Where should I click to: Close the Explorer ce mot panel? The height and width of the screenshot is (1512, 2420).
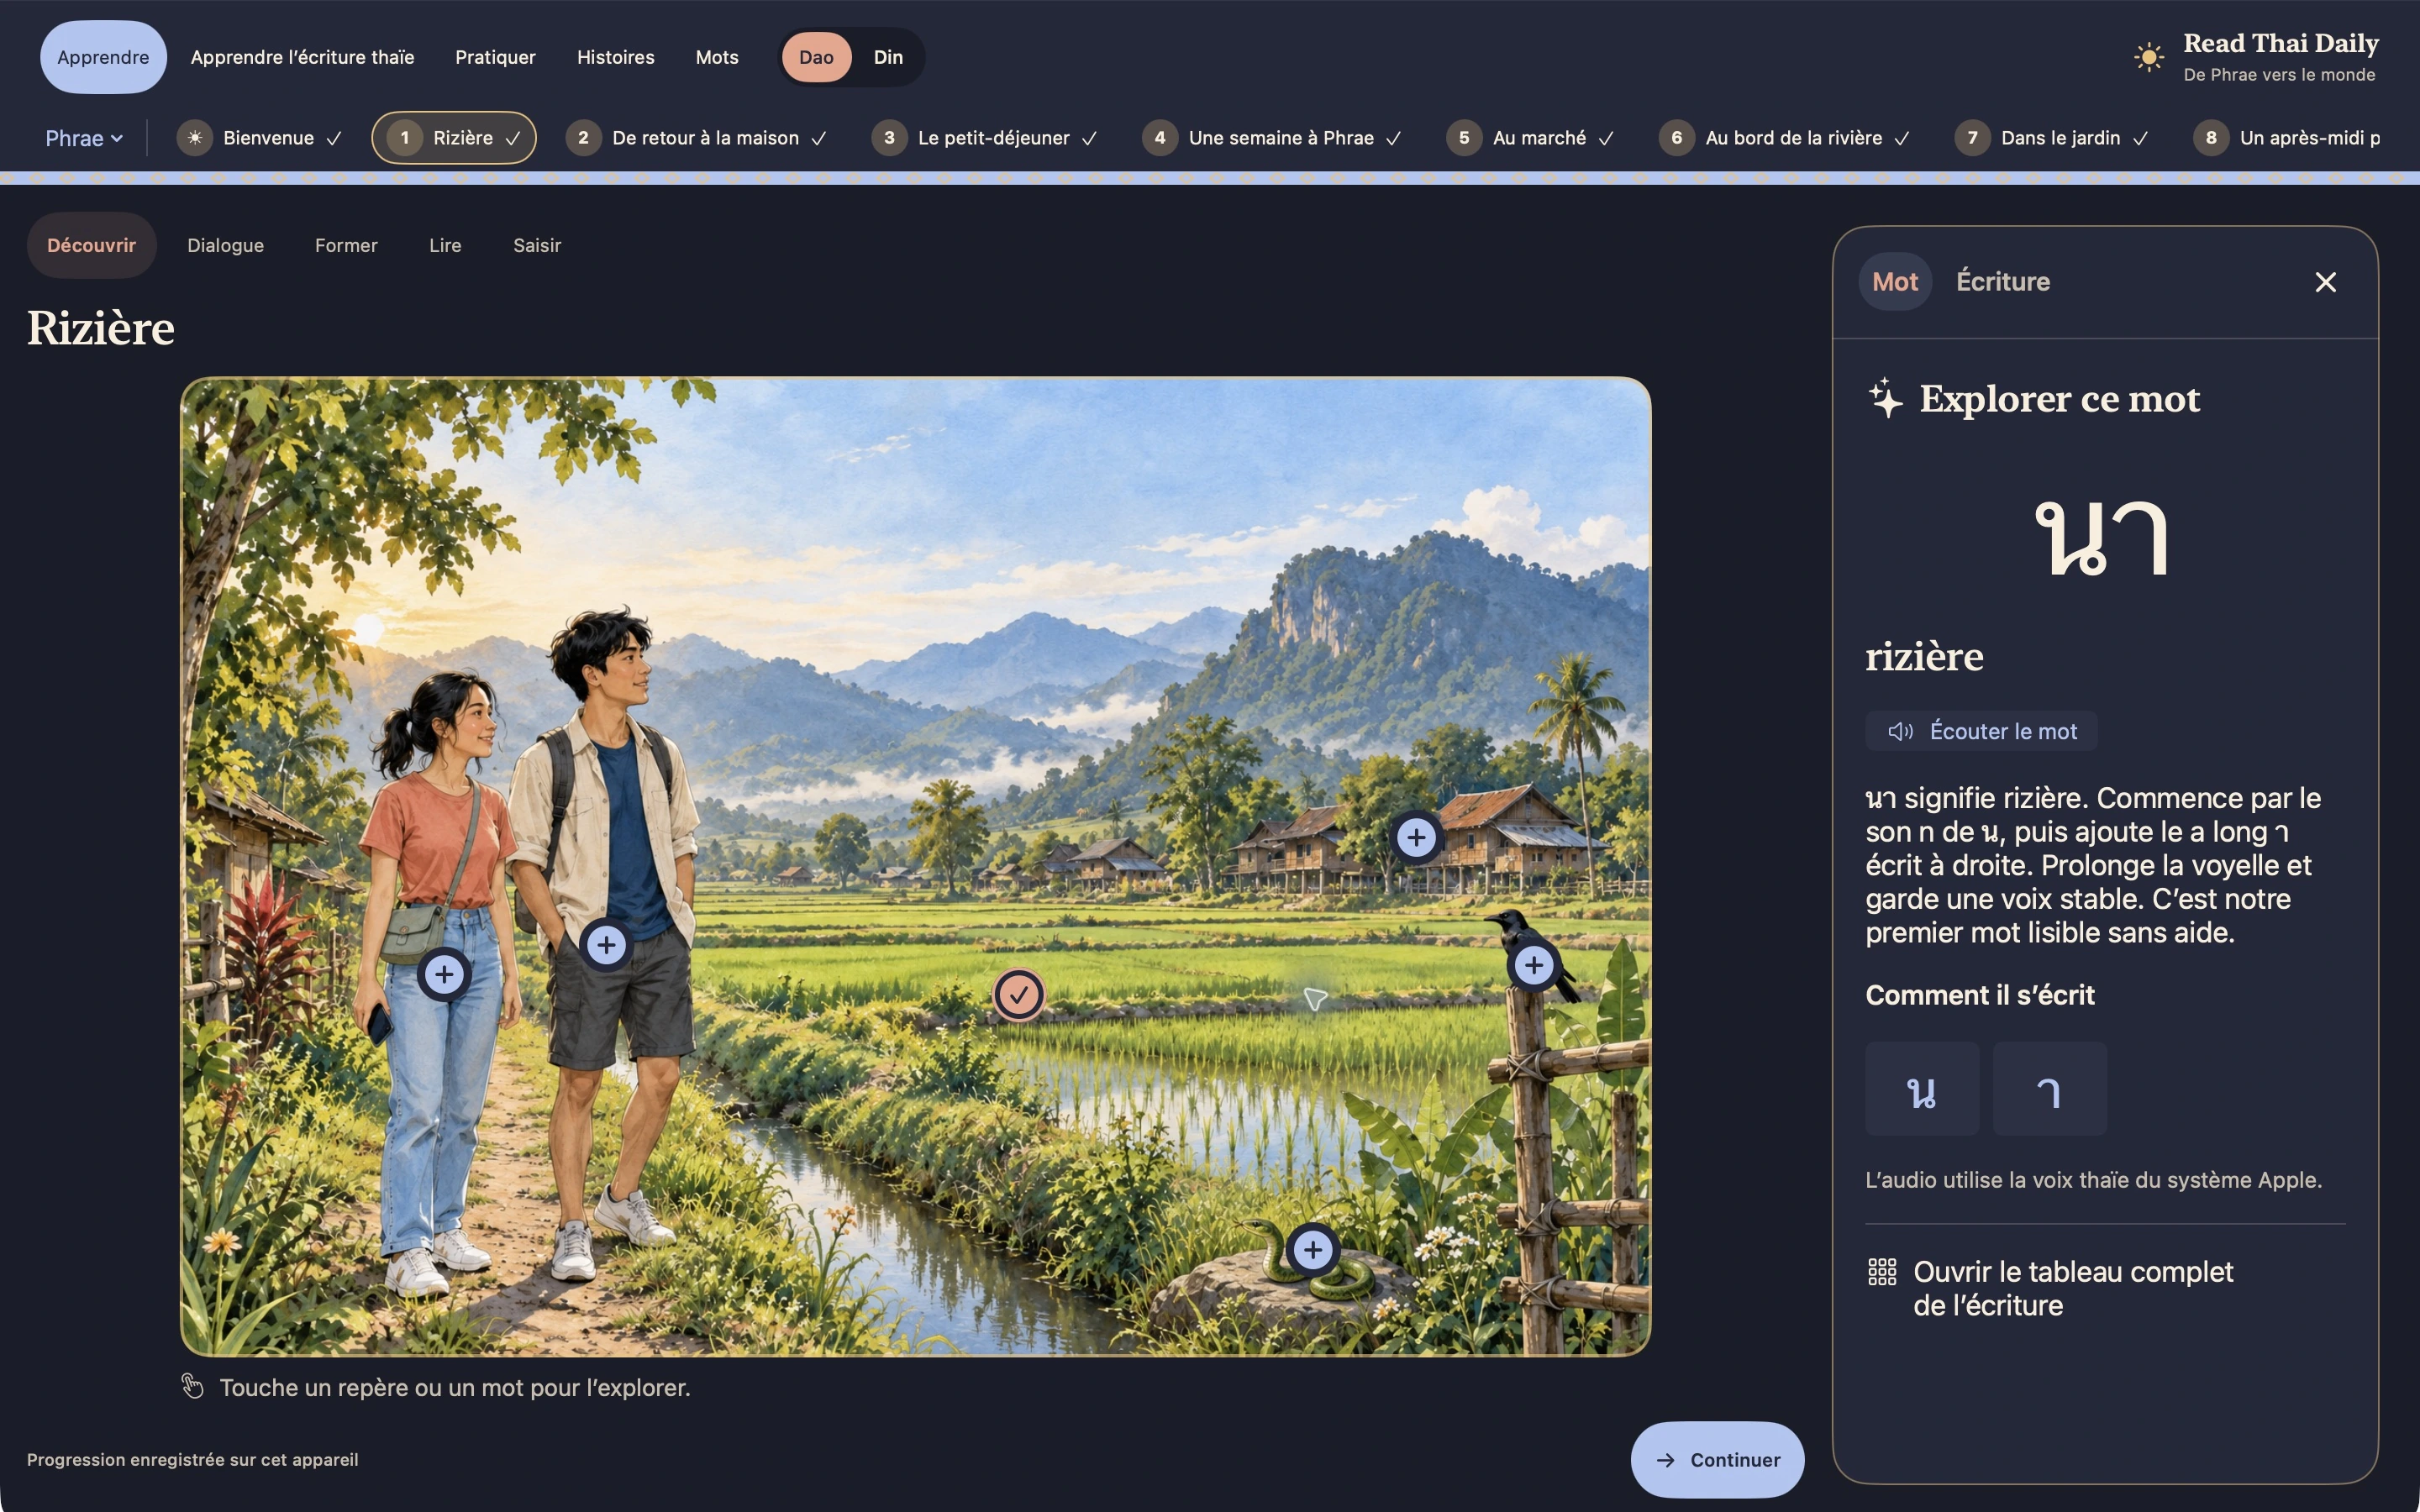2325,282
